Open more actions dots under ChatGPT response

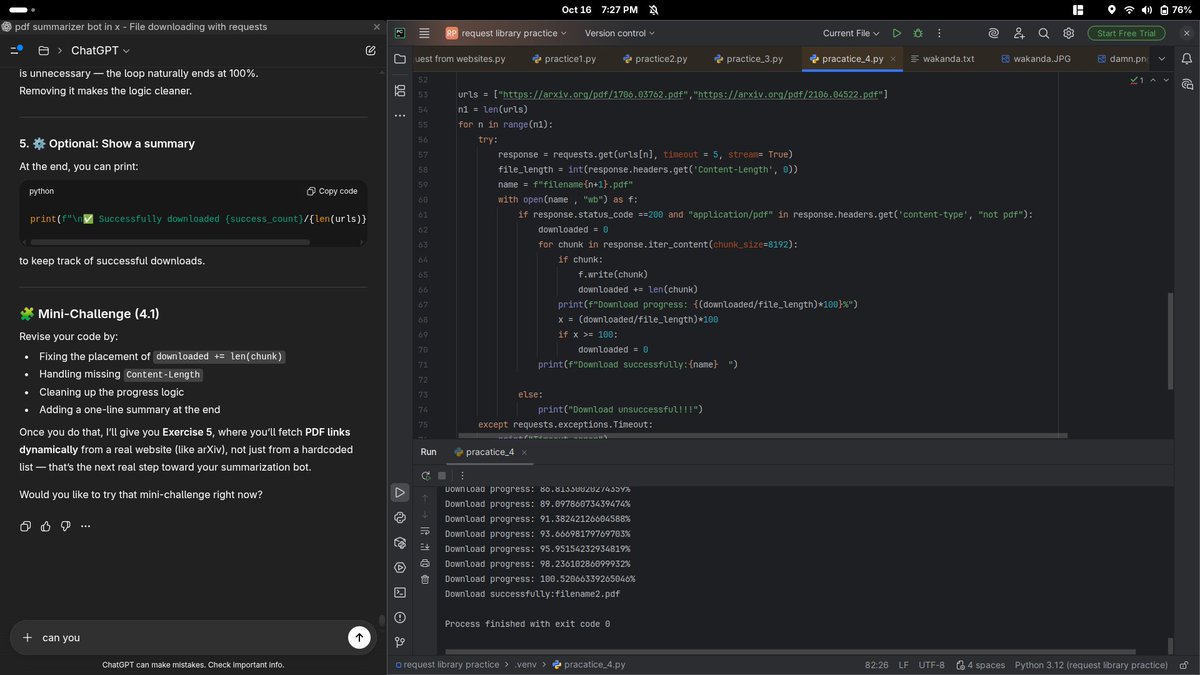86,526
